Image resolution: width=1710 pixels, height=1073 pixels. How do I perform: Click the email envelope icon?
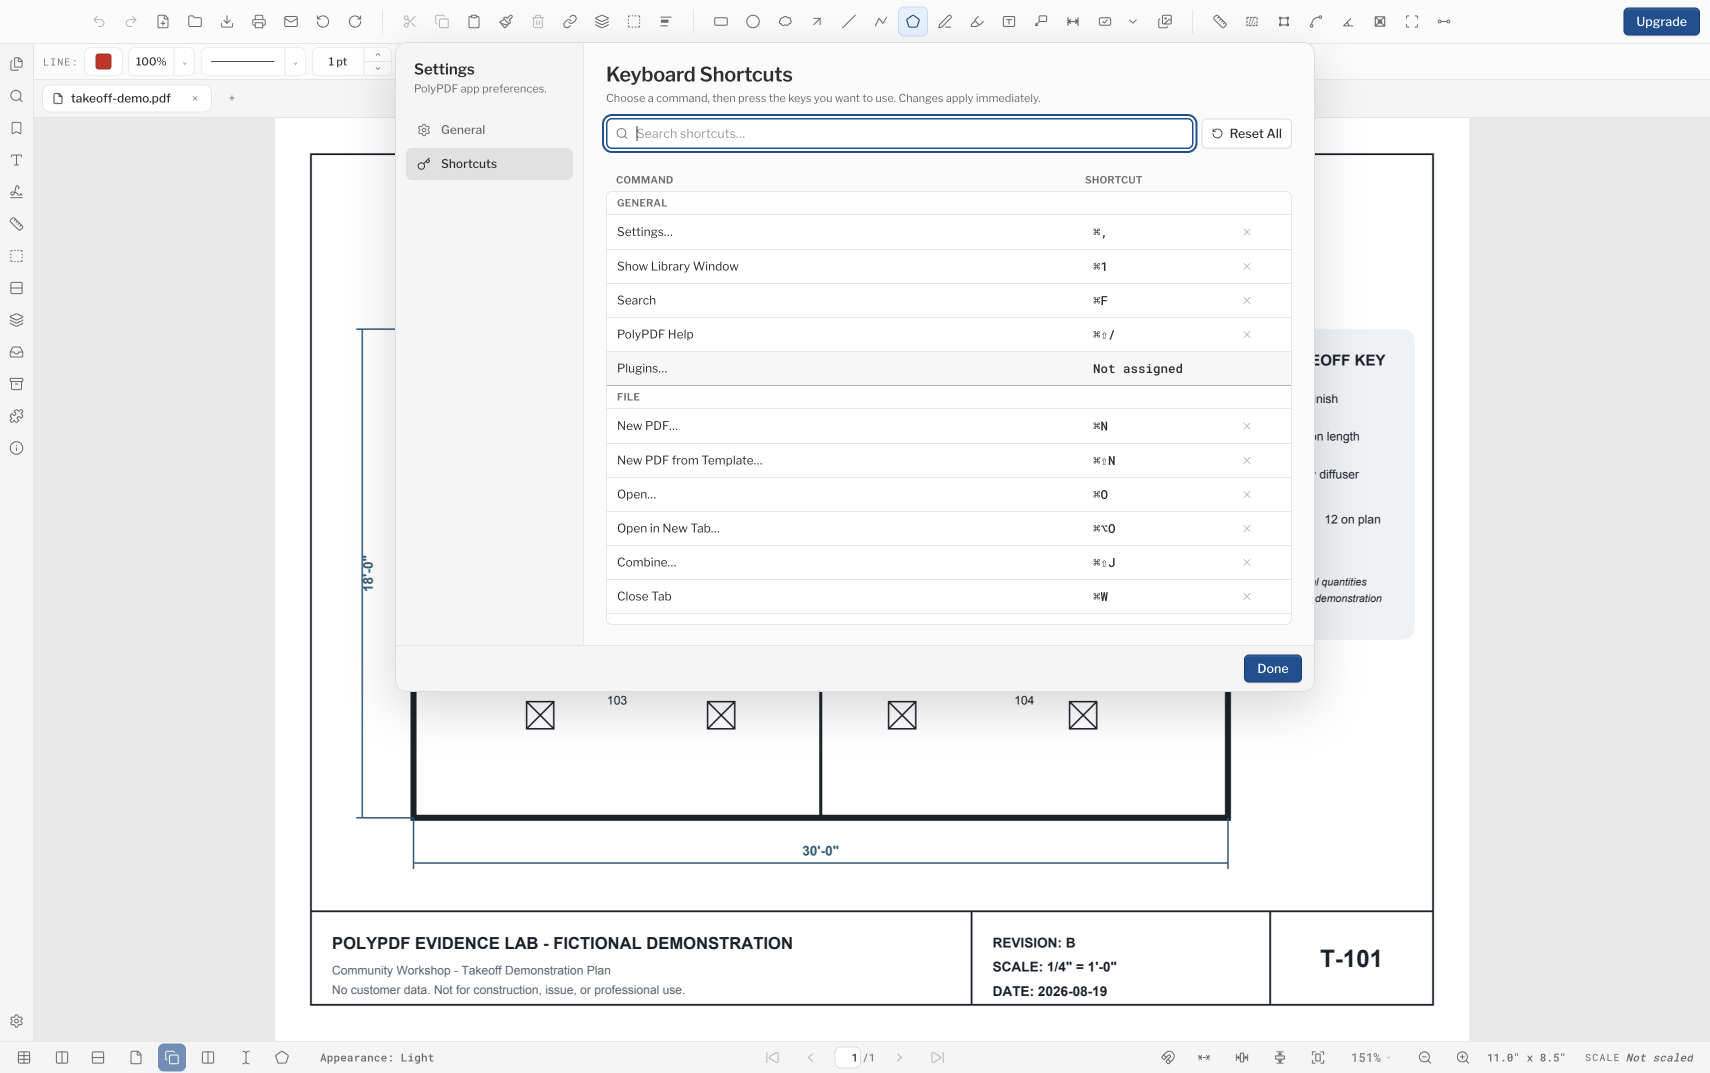291,21
